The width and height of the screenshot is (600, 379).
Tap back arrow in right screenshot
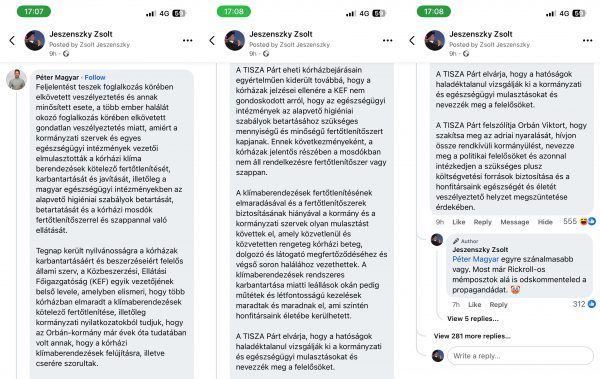pyautogui.click(x=412, y=40)
